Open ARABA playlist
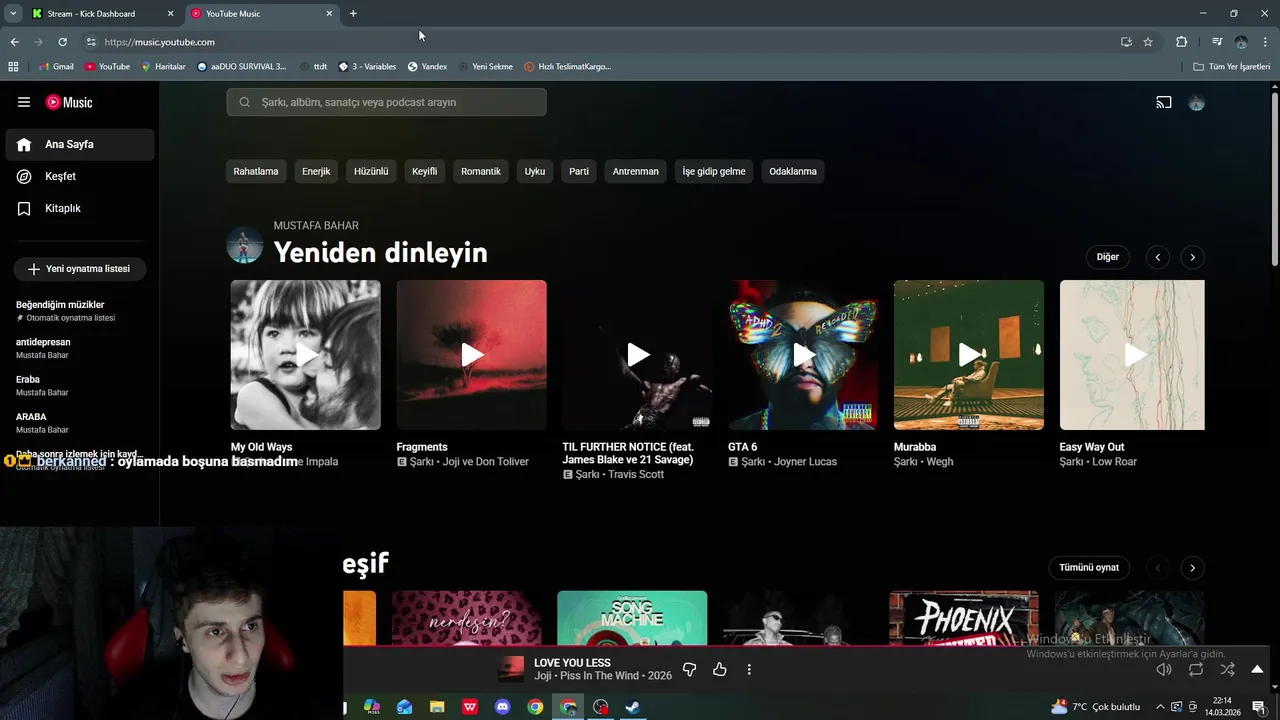 coord(31,416)
